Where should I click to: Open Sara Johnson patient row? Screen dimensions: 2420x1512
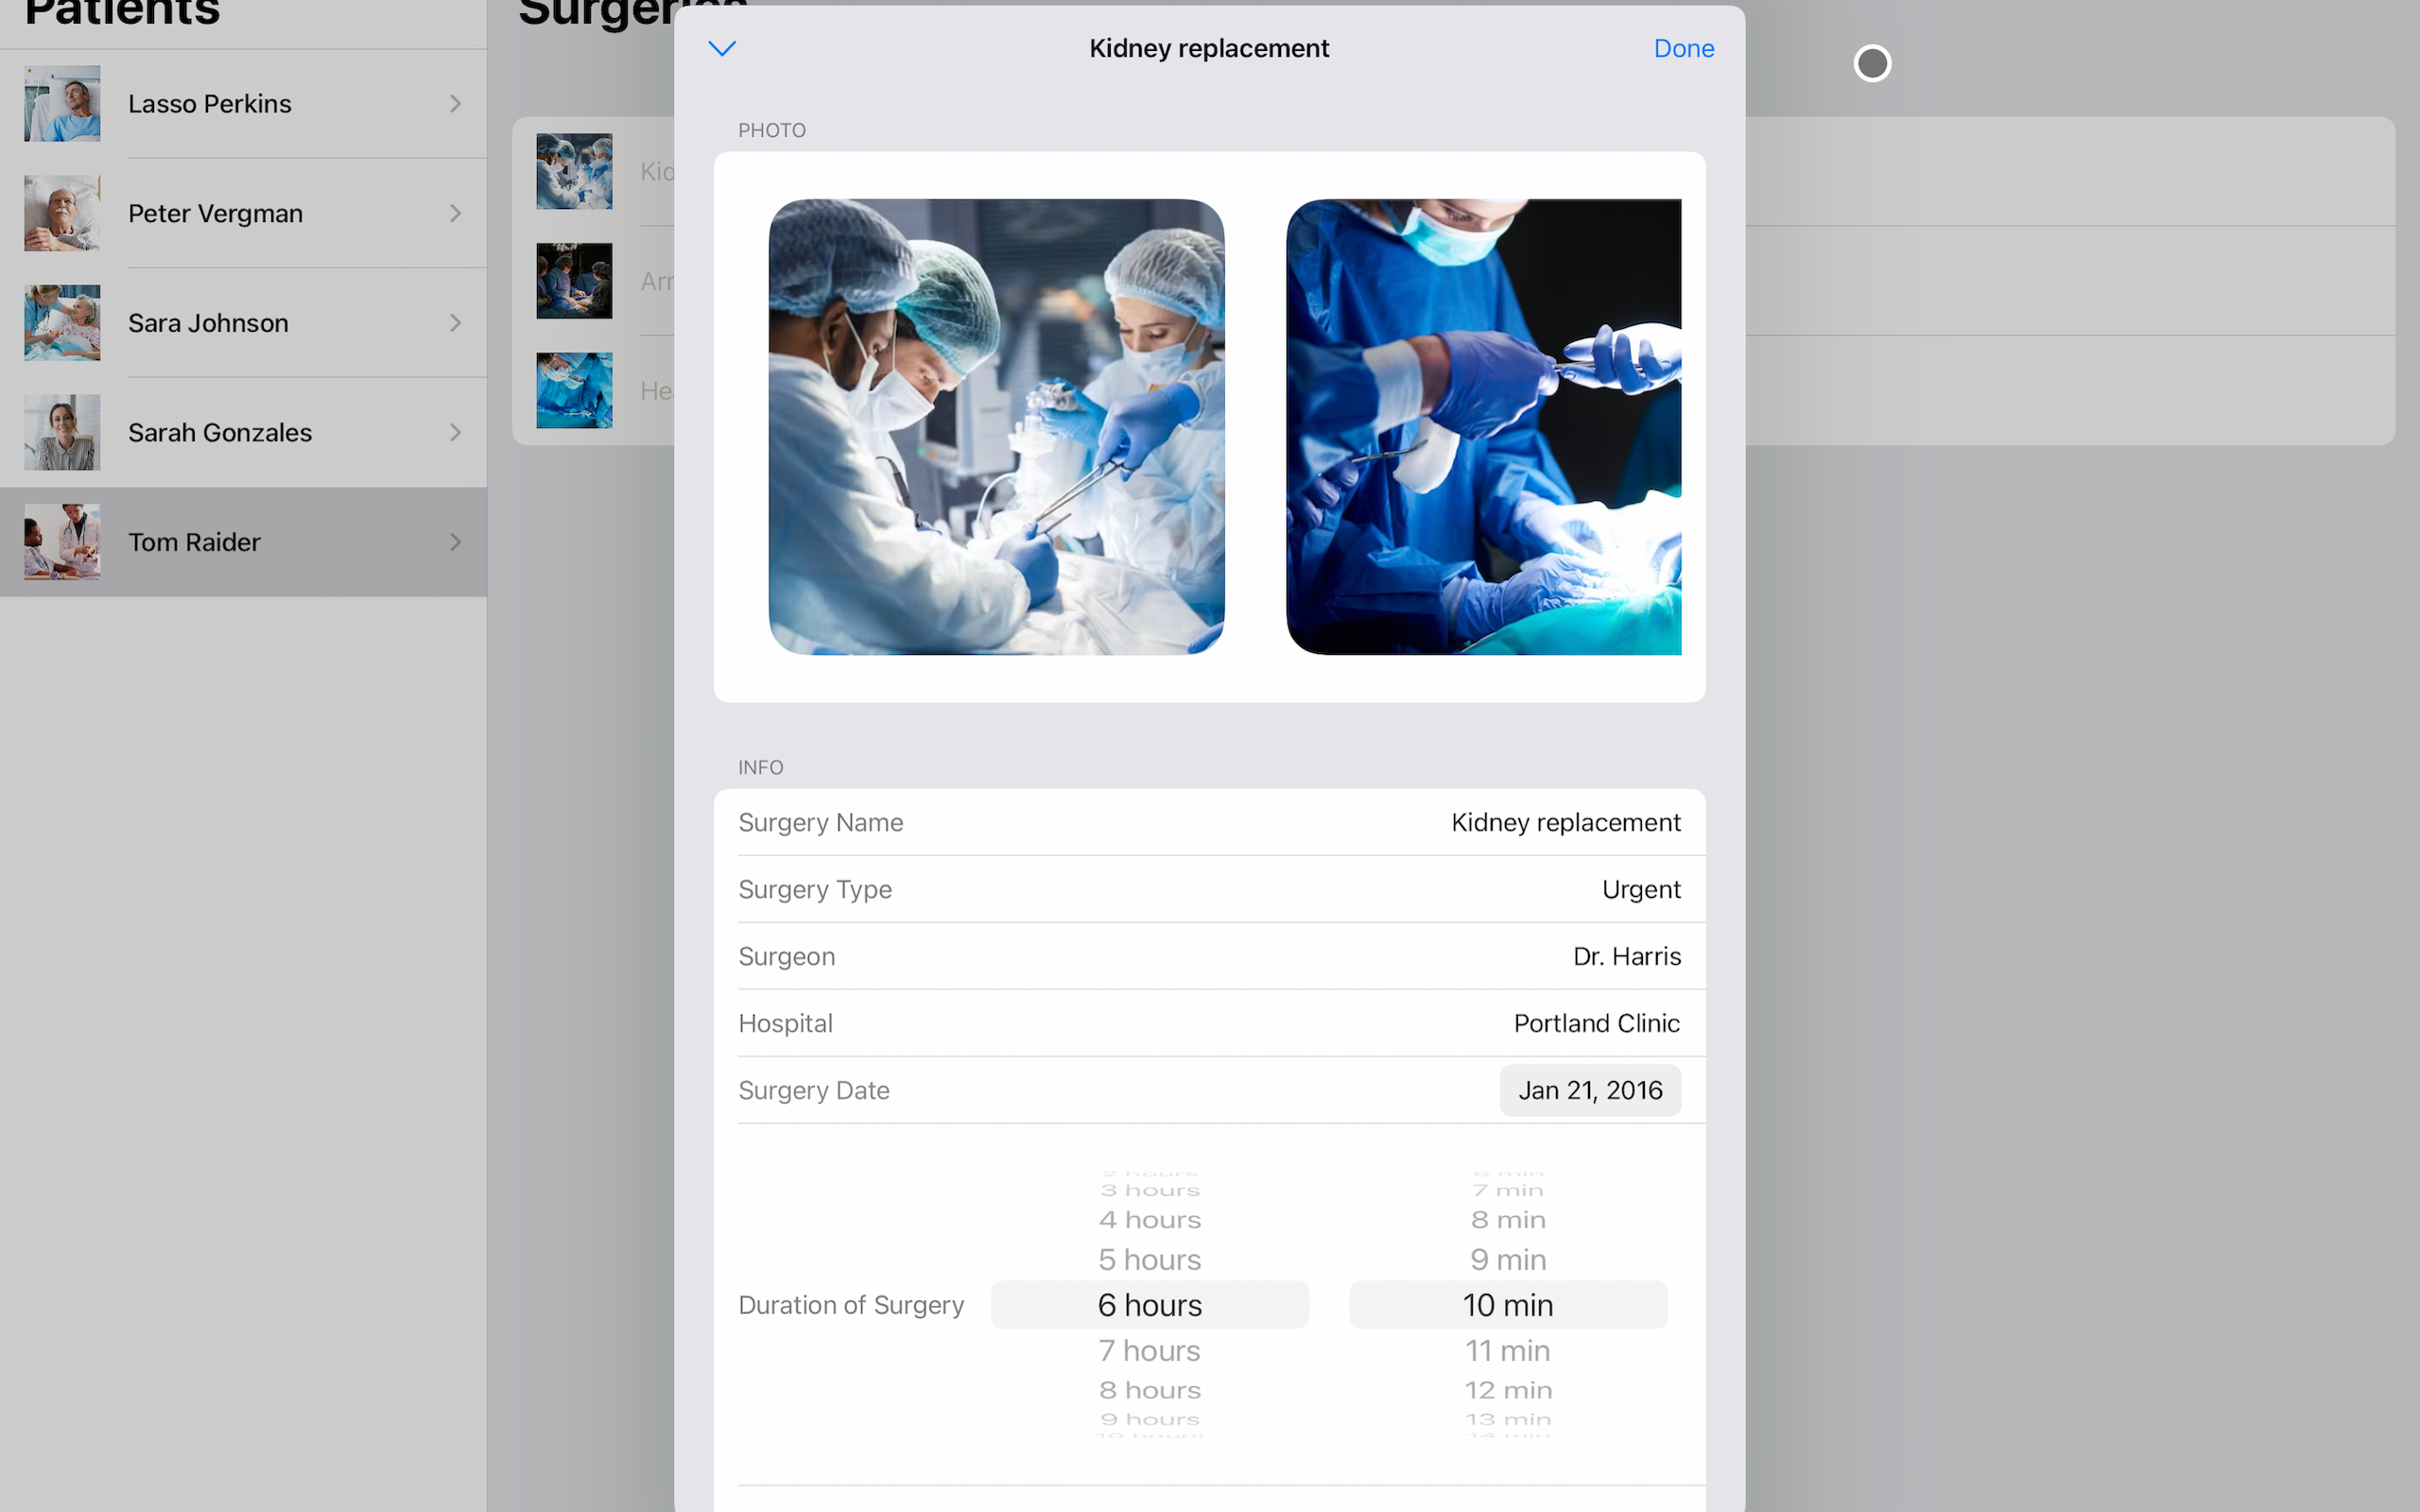[x=243, y=323]
